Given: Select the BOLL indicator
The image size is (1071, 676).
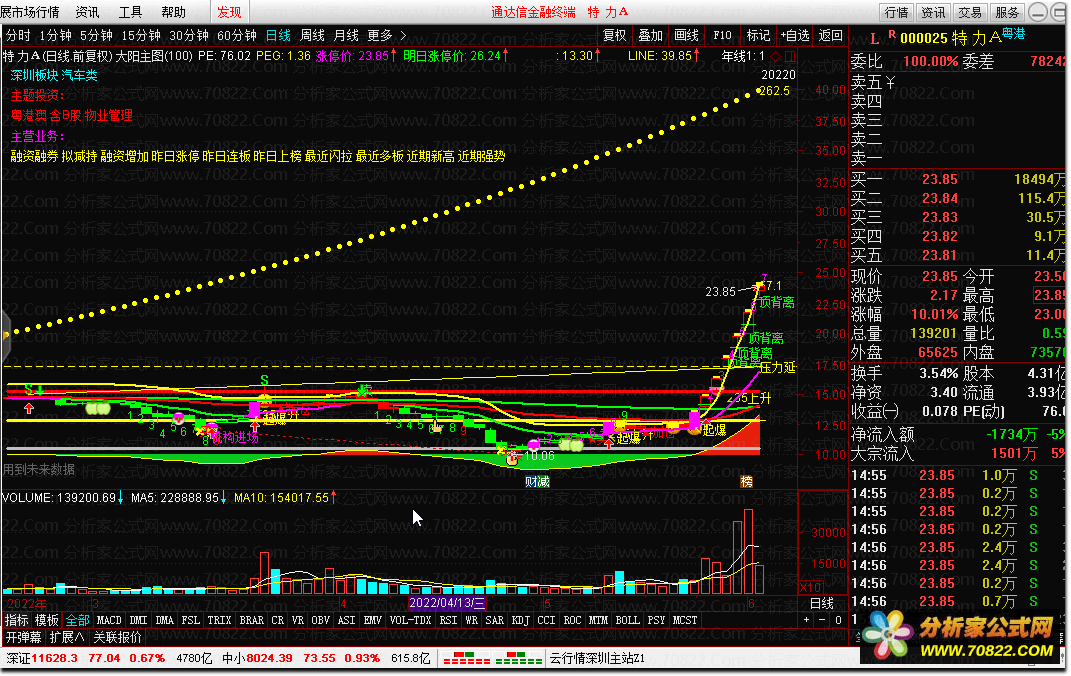Looking at the screenshot, I should pos(627,620).
